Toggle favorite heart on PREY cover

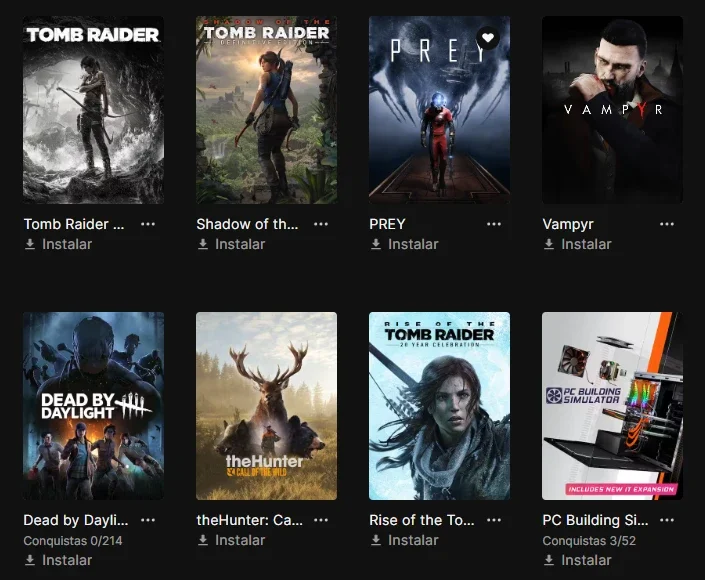488,38
